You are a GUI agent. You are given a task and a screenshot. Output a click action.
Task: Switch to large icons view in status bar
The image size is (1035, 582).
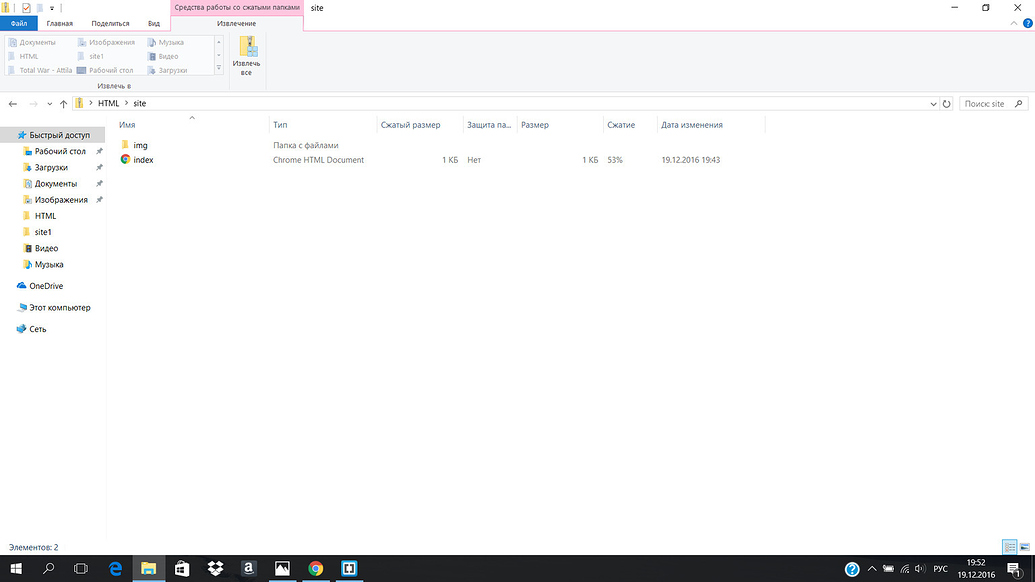point(1024,547)
